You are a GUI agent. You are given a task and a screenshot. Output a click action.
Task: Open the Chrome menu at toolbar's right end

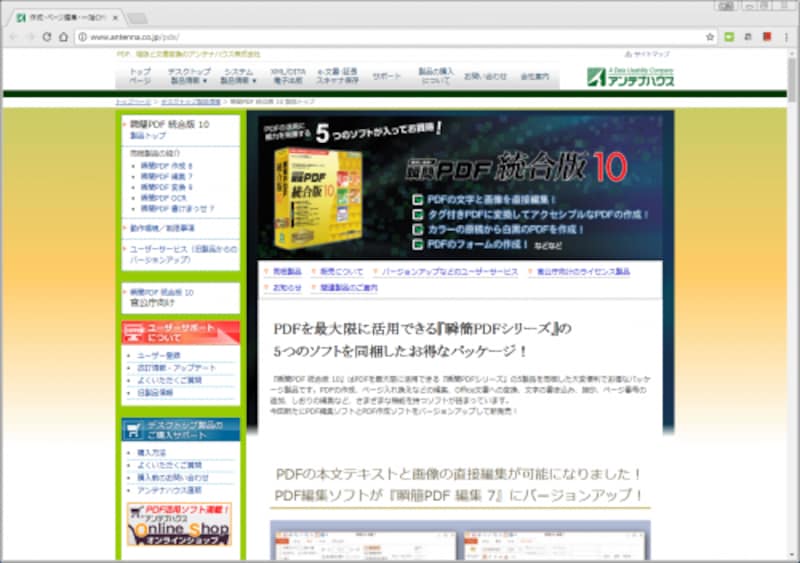point(786,37)
